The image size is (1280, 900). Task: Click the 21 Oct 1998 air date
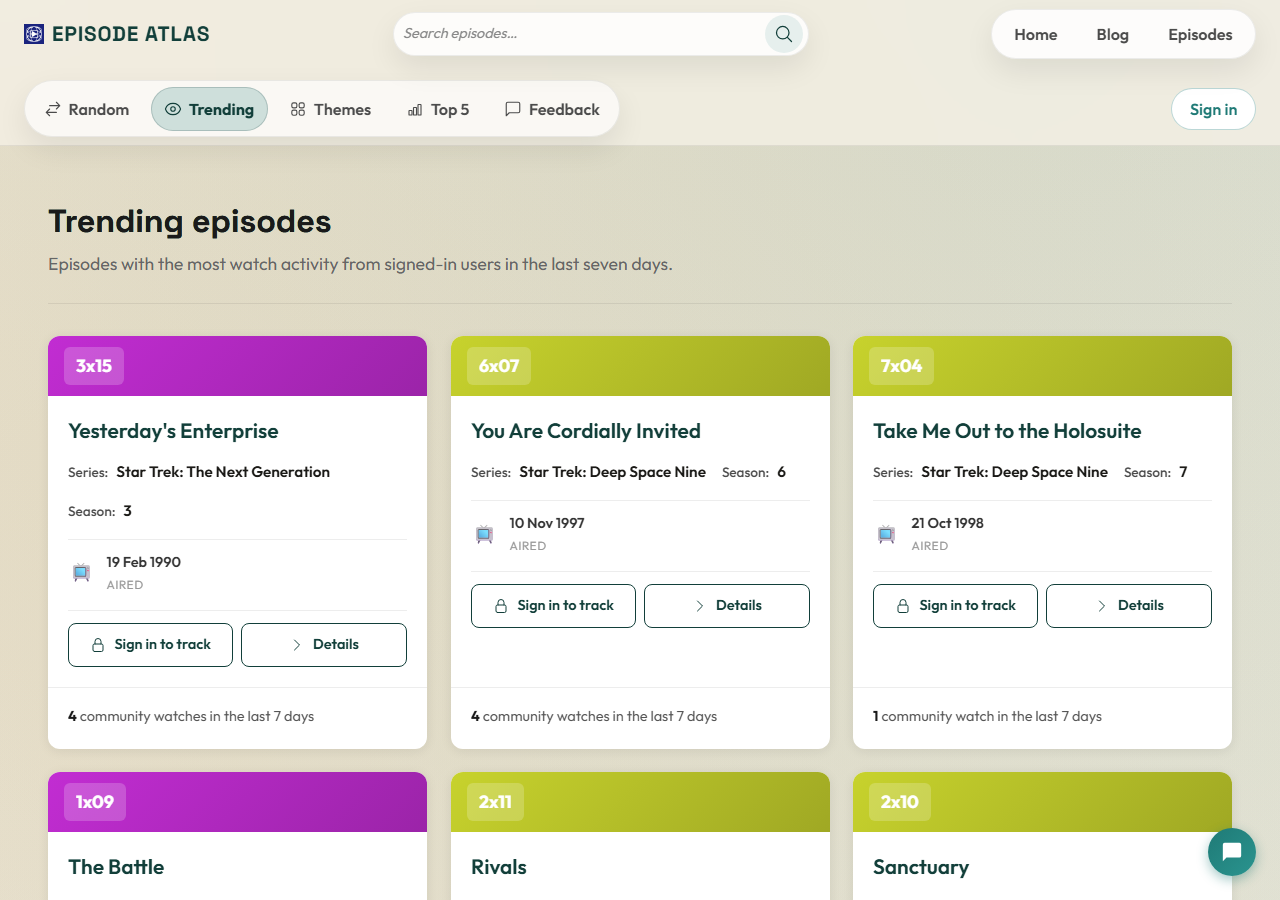[948, 523]
